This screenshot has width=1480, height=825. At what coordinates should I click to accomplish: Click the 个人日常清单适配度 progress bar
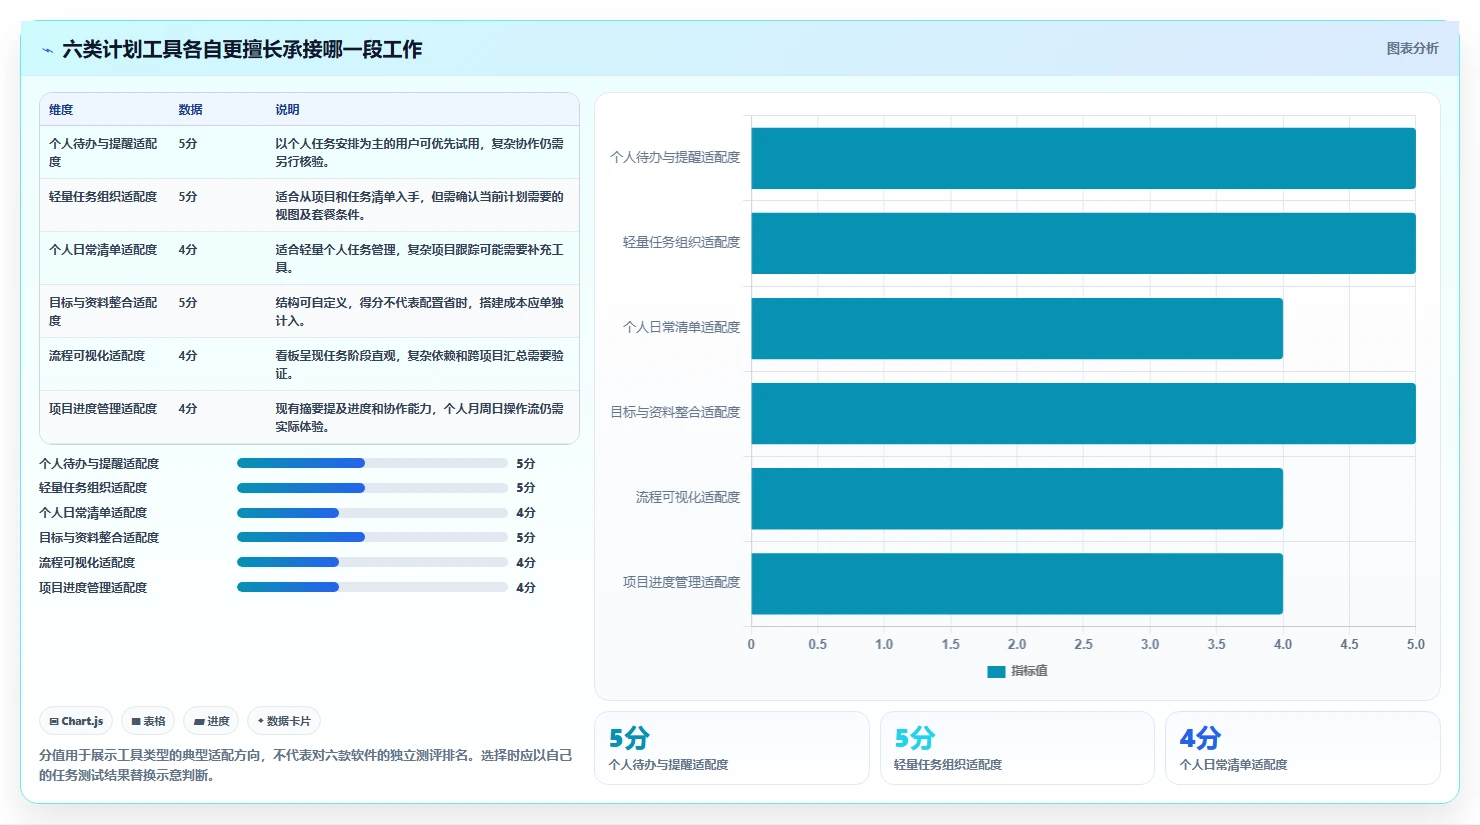click(372, 513)
